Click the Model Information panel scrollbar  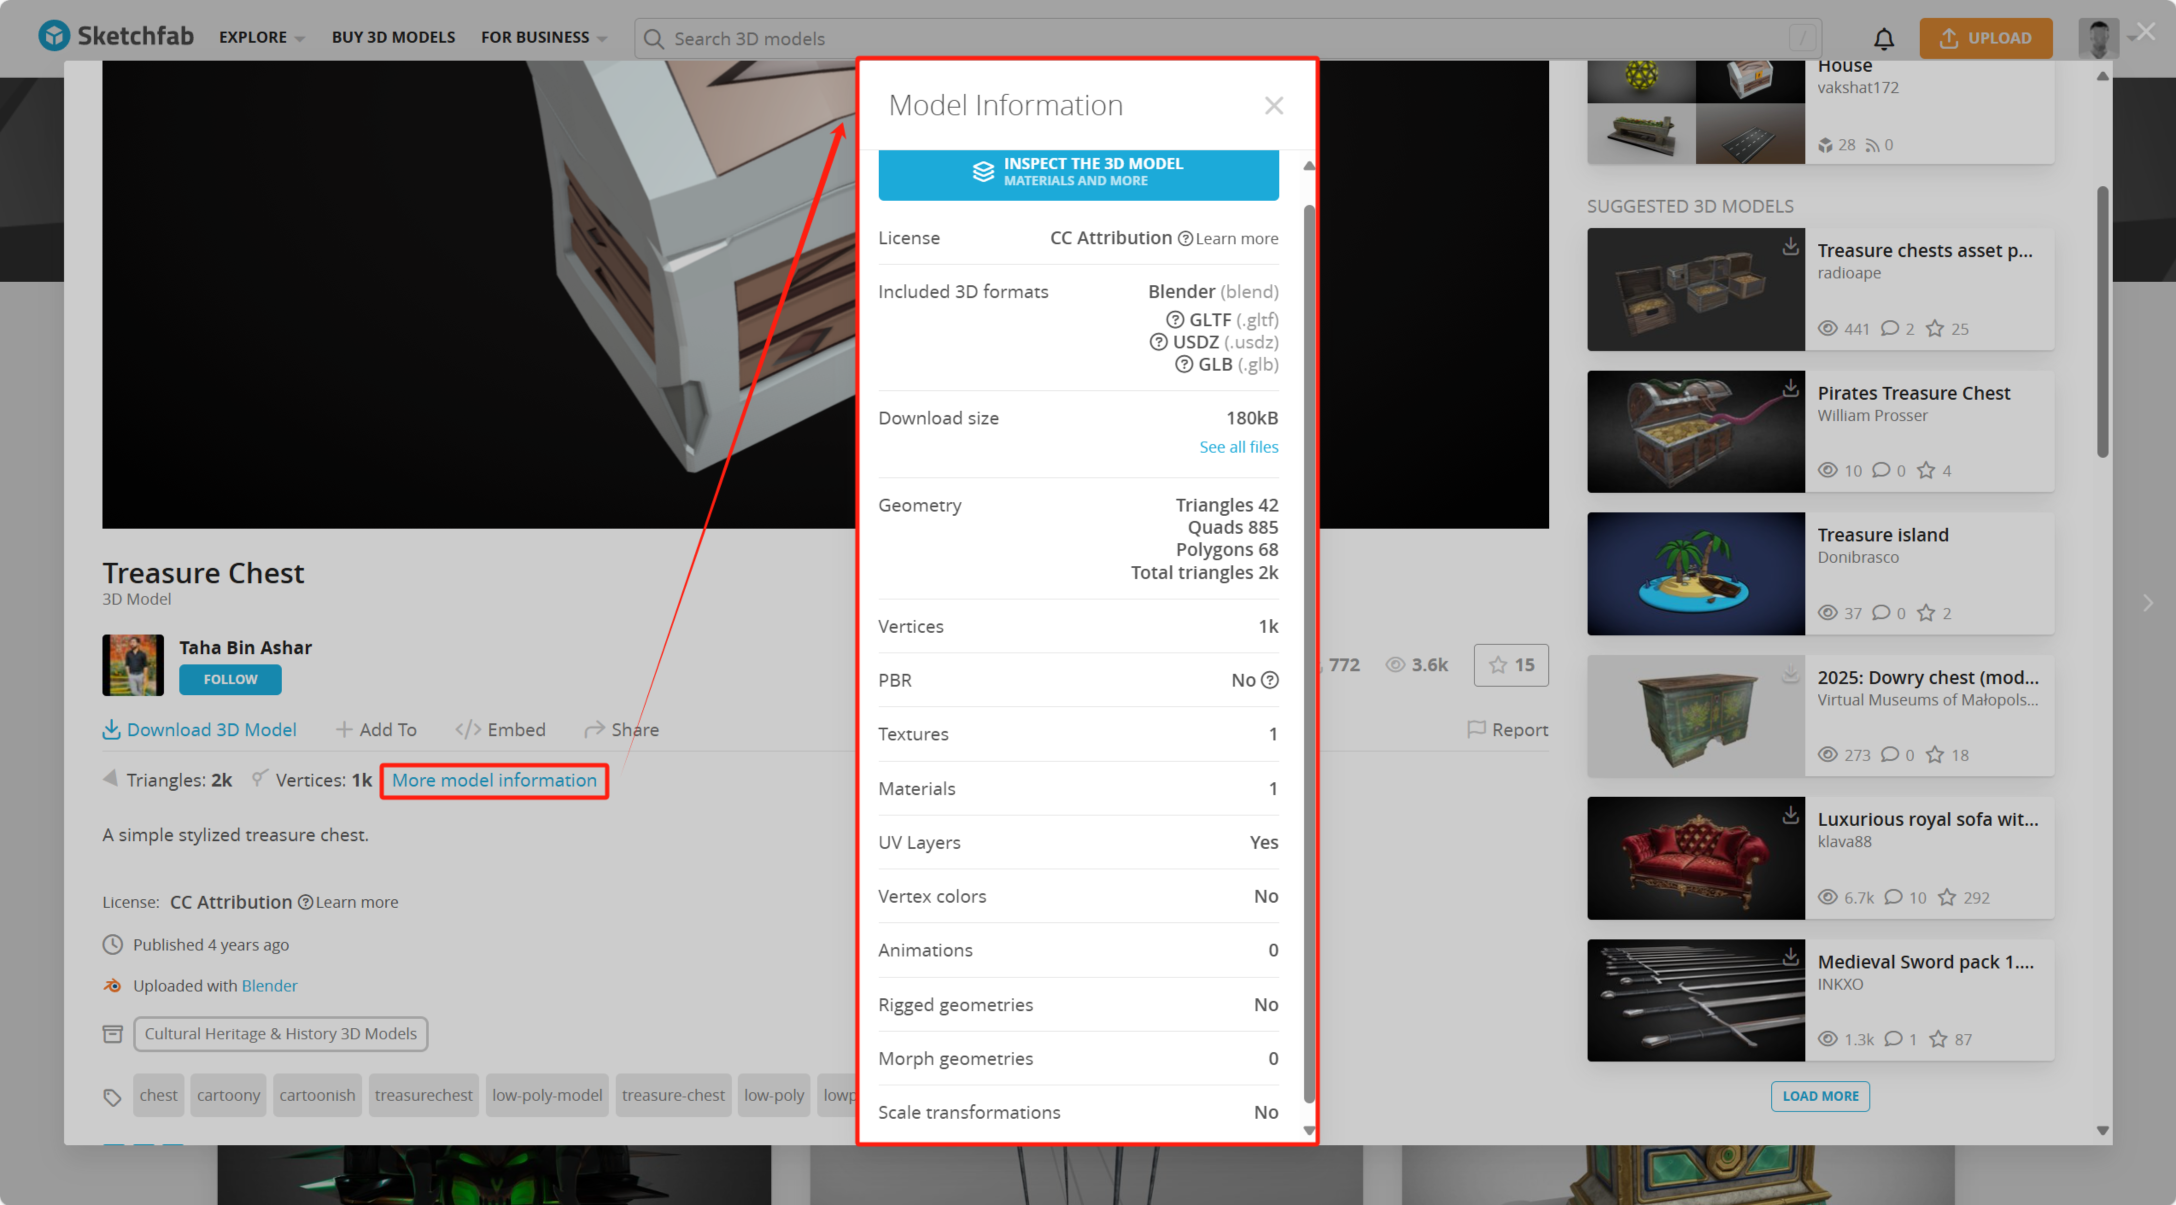[x=1308, y=650]
